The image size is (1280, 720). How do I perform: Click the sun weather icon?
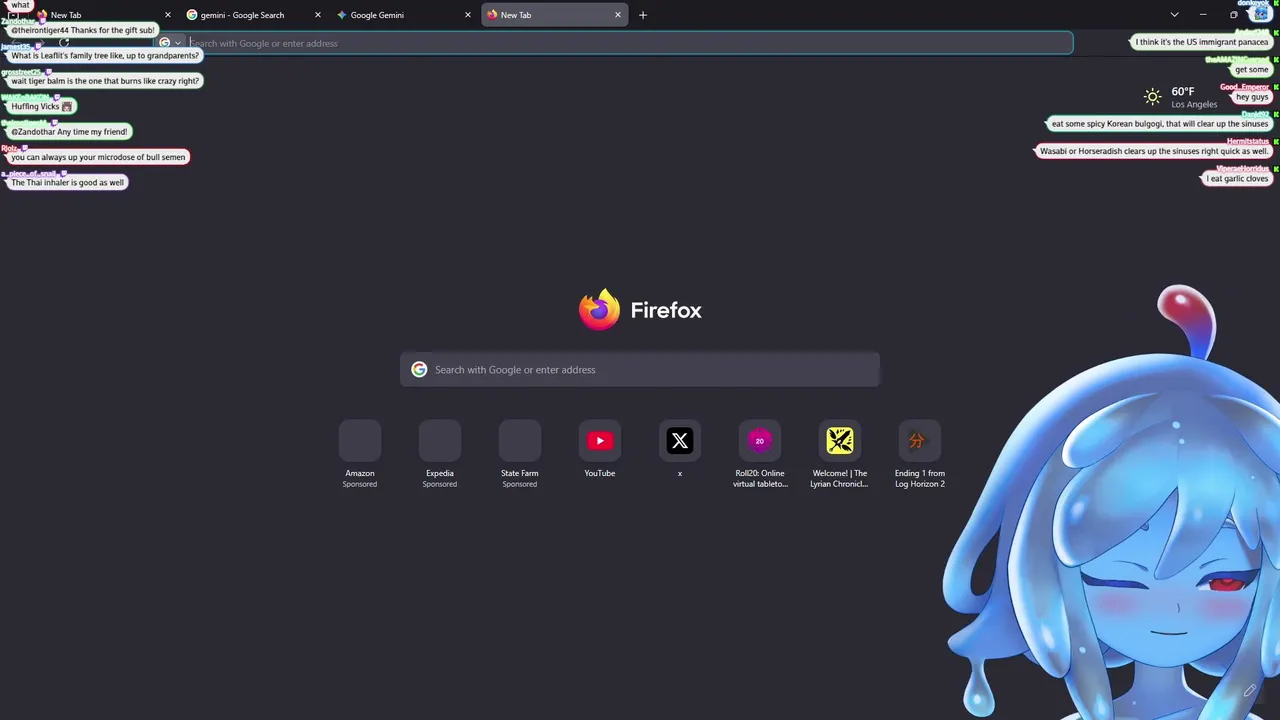coord(1153,97)
